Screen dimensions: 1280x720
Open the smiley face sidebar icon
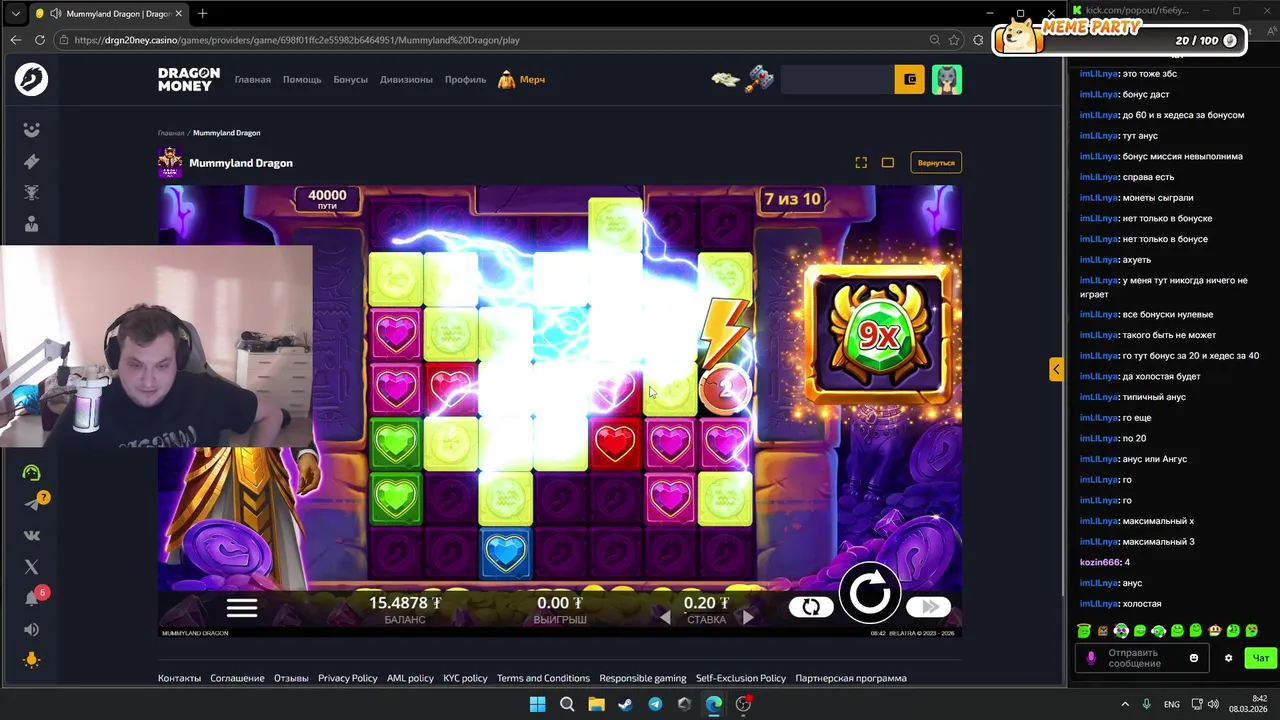(x=31, y=130)
